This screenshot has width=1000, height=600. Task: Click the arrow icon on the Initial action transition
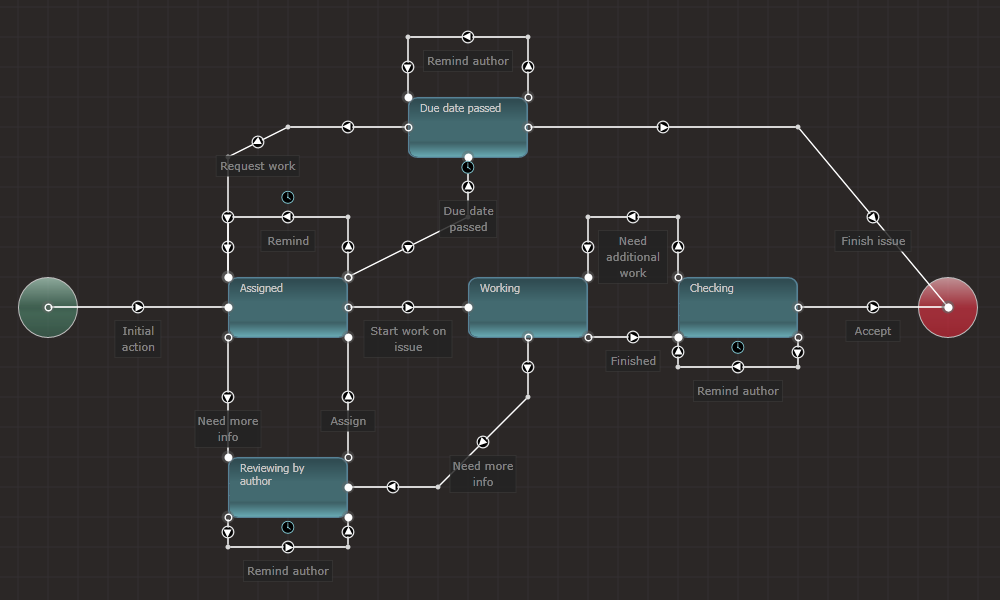coord(138,307)
